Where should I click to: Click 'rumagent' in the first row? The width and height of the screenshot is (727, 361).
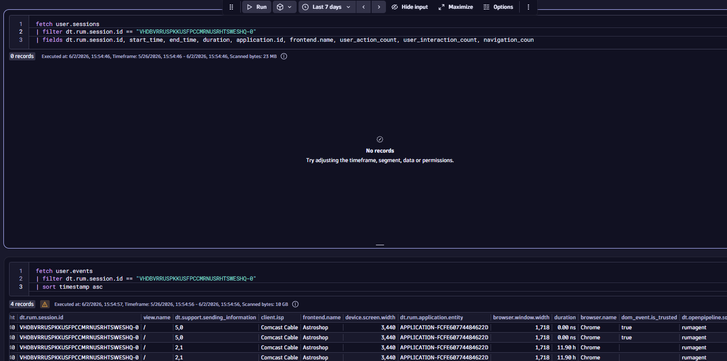694,328
